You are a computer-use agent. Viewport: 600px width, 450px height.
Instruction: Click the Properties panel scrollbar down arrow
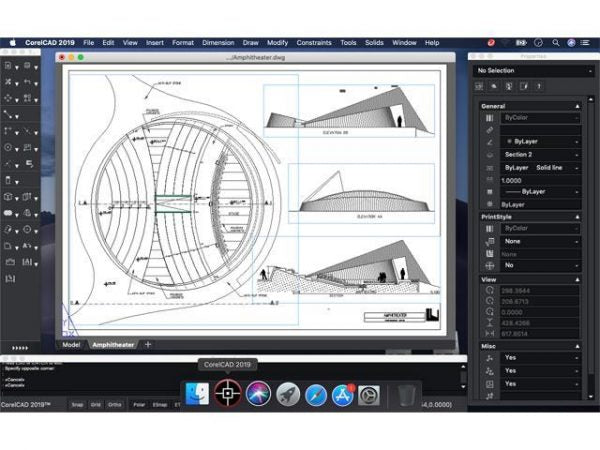pos(591,396)
